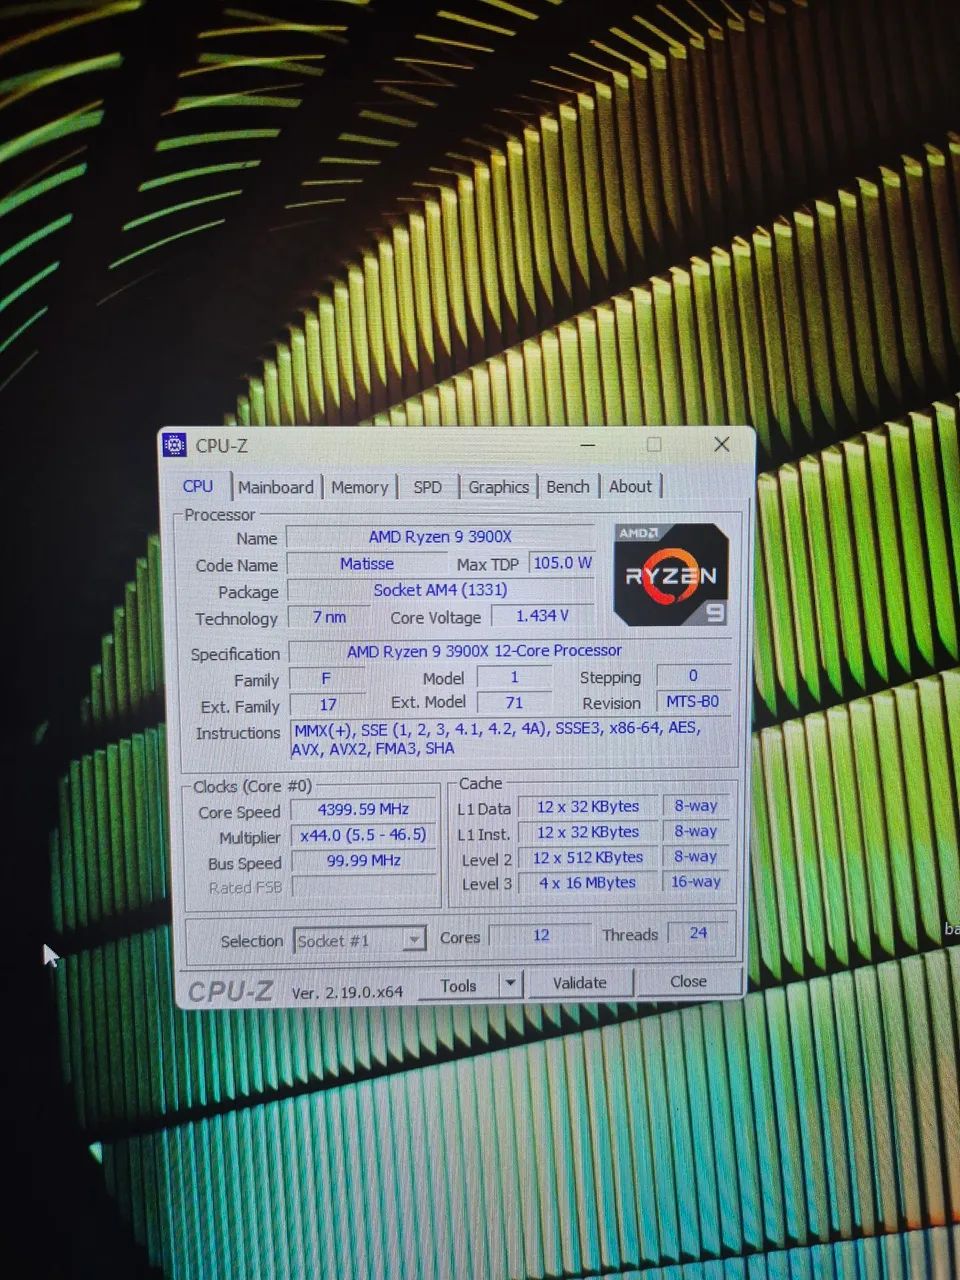960x1280 pixels.
Task: Click the Validate button
Action: (580, 983)
